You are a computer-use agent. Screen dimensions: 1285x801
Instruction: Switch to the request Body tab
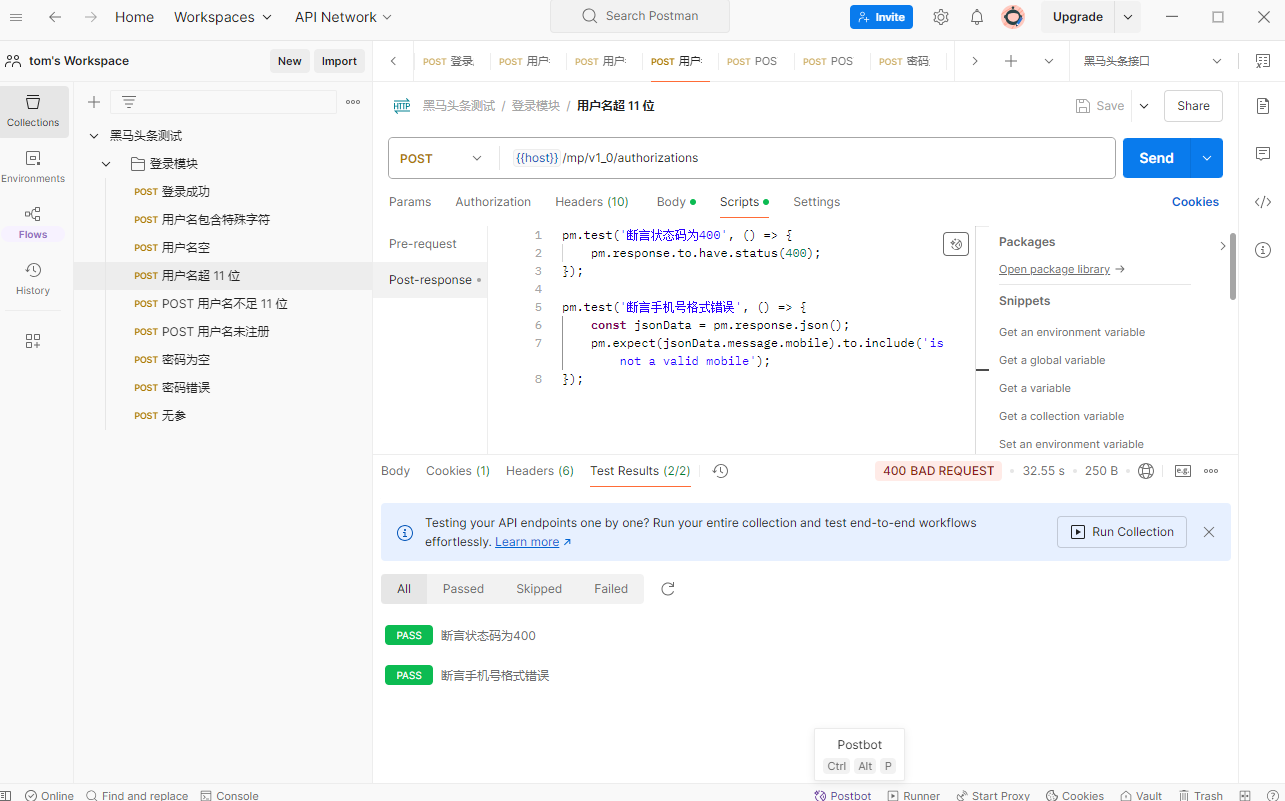point(676,202)
